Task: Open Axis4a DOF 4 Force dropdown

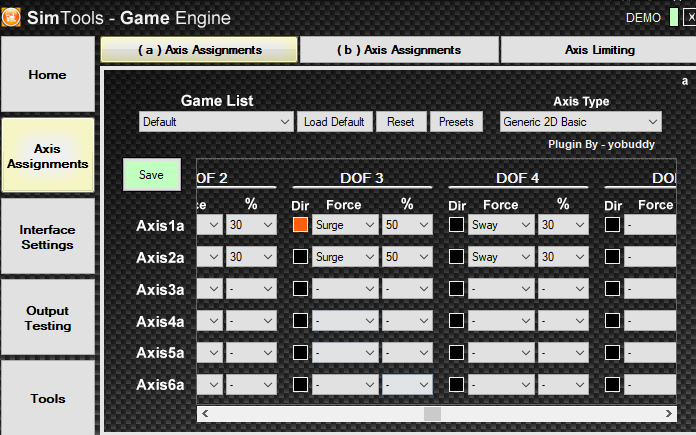Action: 501,320
